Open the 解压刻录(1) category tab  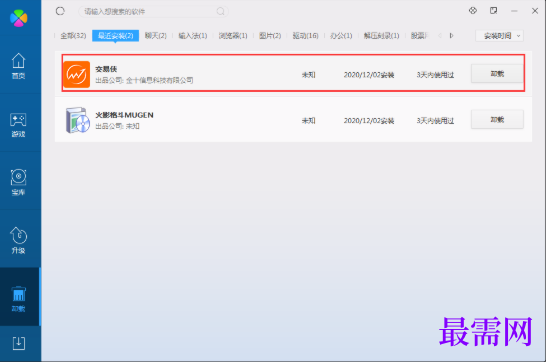[x=381, y=35]
